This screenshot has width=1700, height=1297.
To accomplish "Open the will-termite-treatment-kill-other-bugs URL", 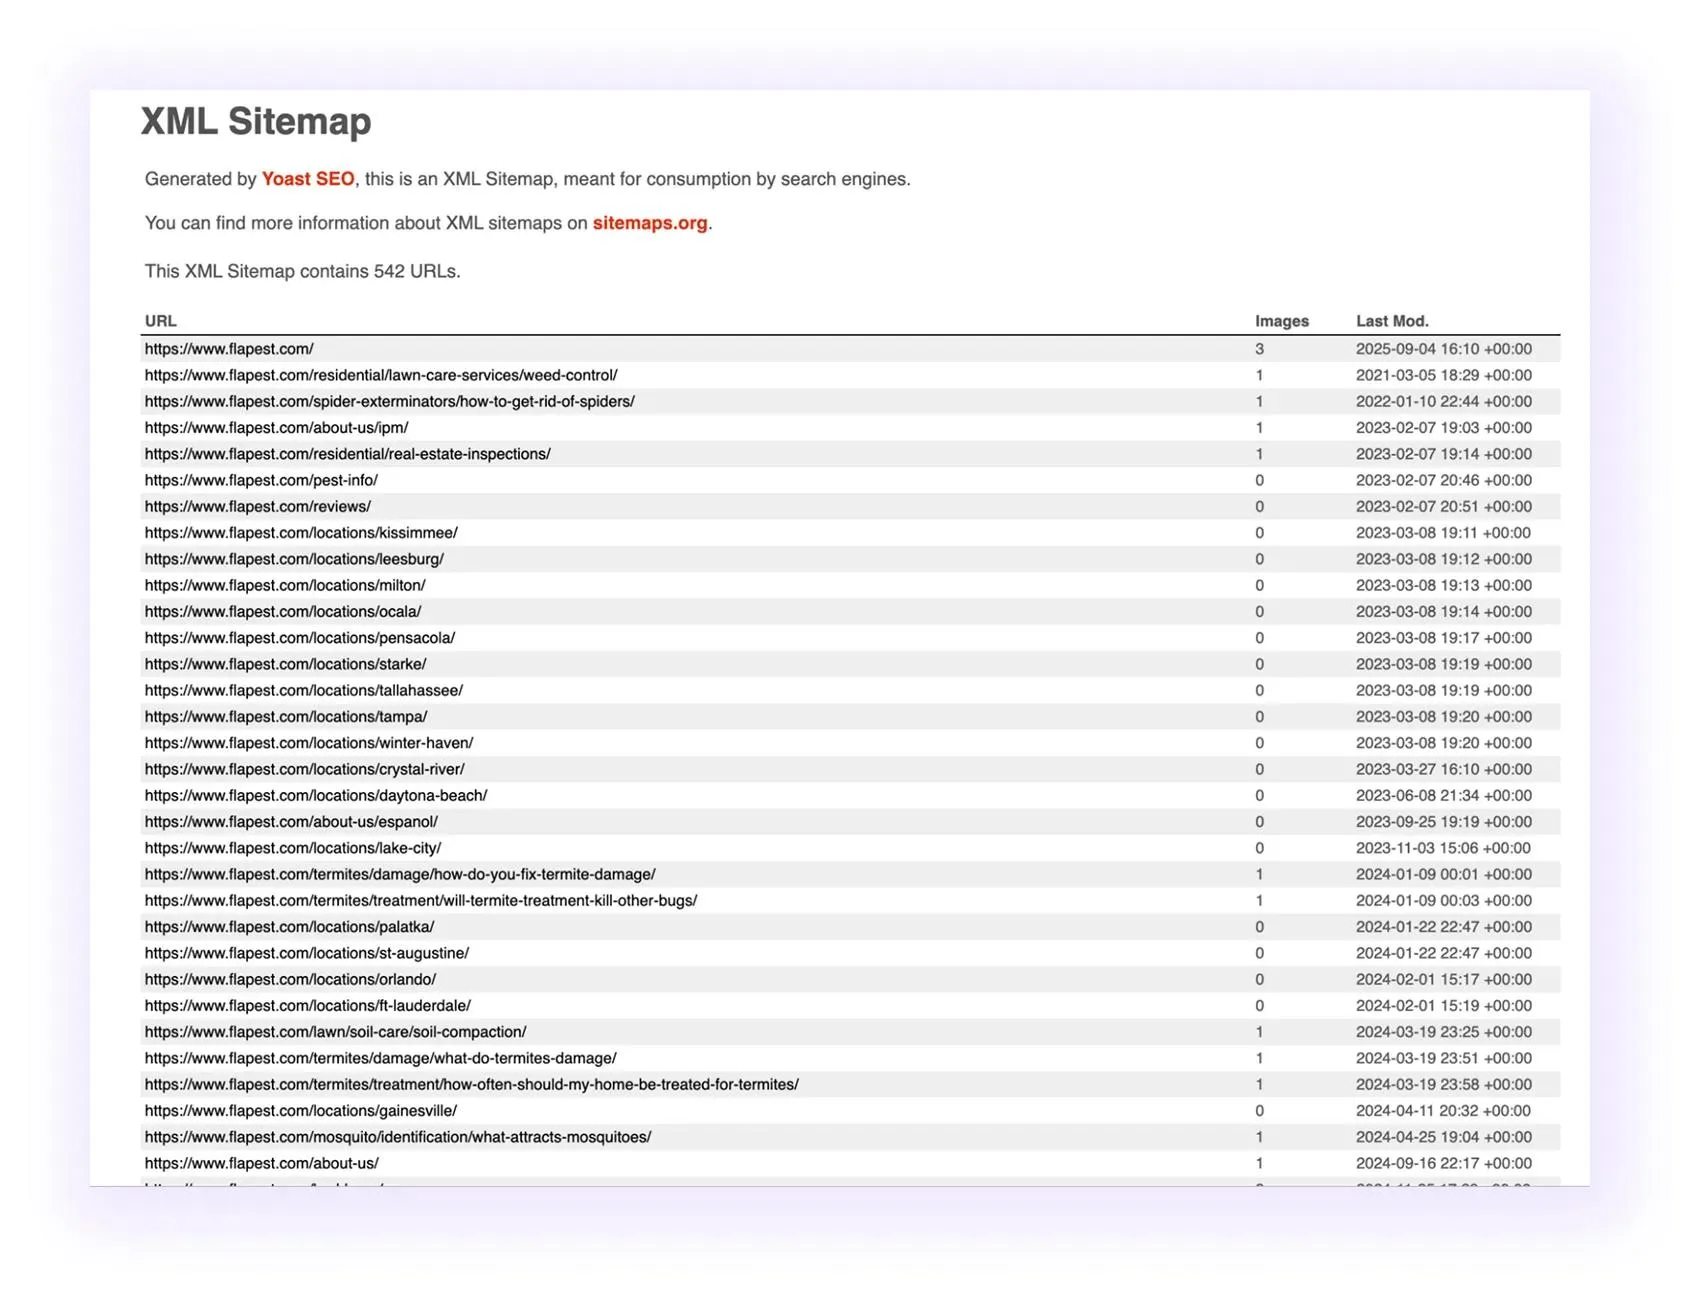I will 421,900.
